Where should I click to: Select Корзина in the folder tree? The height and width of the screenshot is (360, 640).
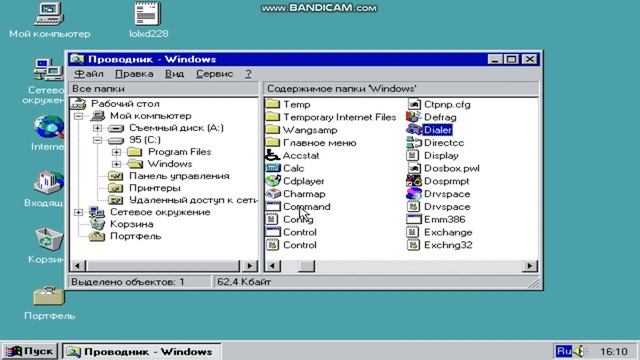click(x=131, y=224)
